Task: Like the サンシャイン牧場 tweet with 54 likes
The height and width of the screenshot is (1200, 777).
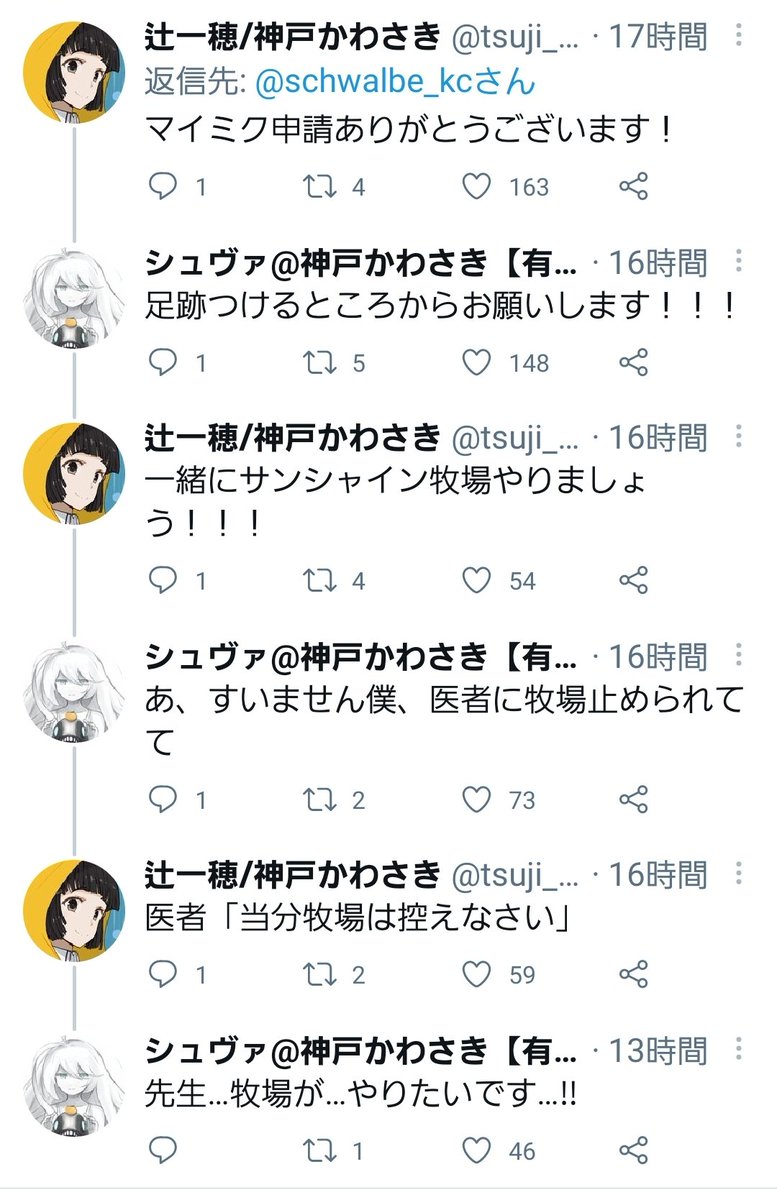Action: (478, 580)
